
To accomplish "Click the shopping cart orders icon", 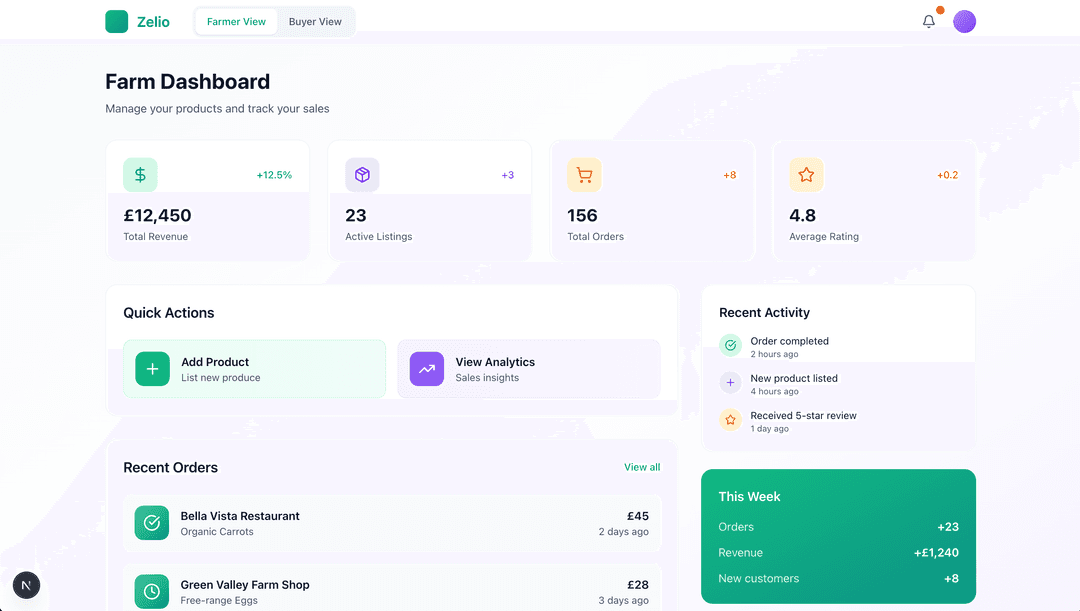I will pos(584,175).
